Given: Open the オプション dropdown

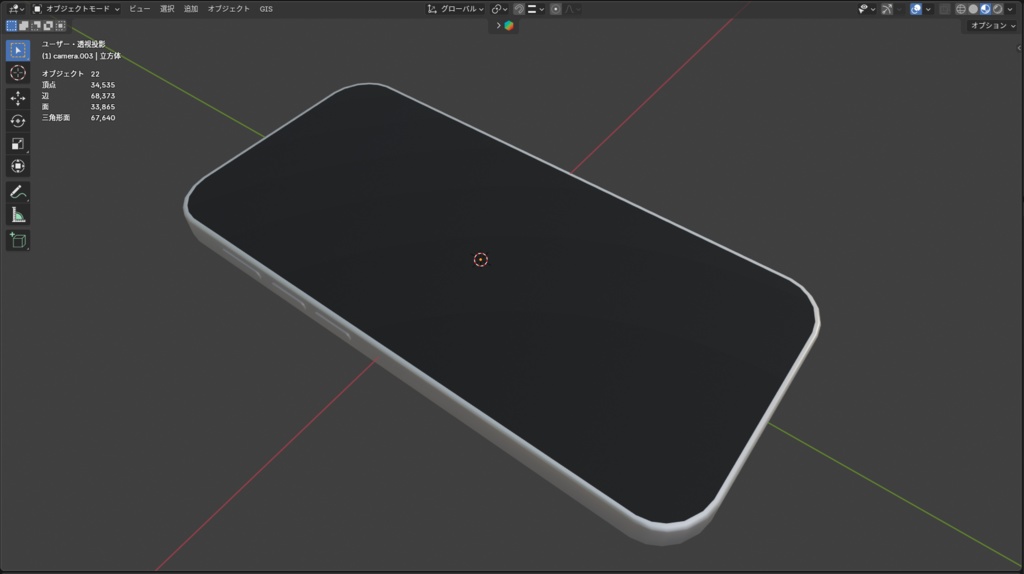Looking at the screenshot, I should coord(993,25).
